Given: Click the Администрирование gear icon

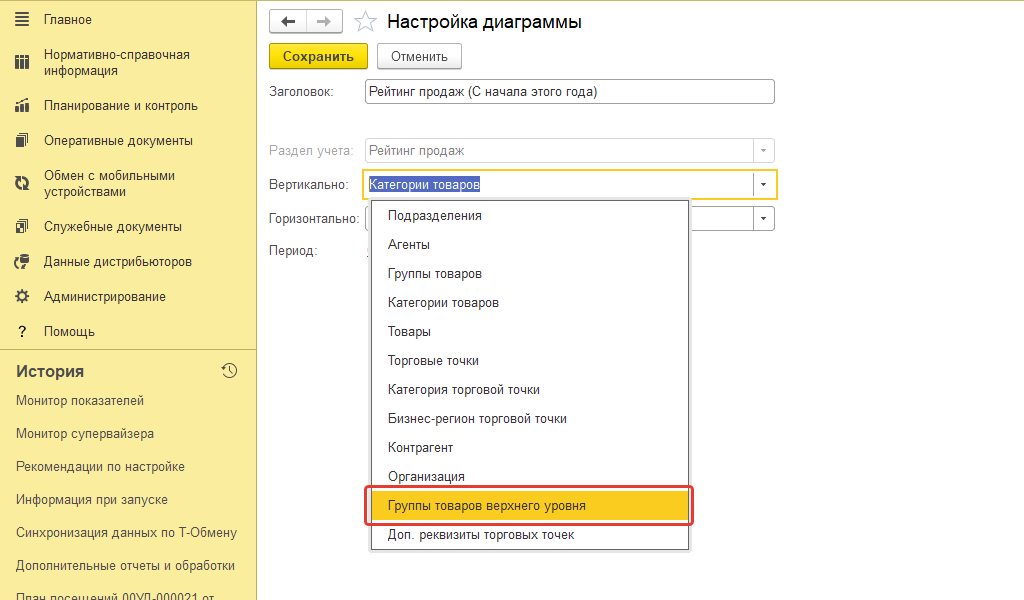Looking at the screenshot, I should tap(22, 297).
